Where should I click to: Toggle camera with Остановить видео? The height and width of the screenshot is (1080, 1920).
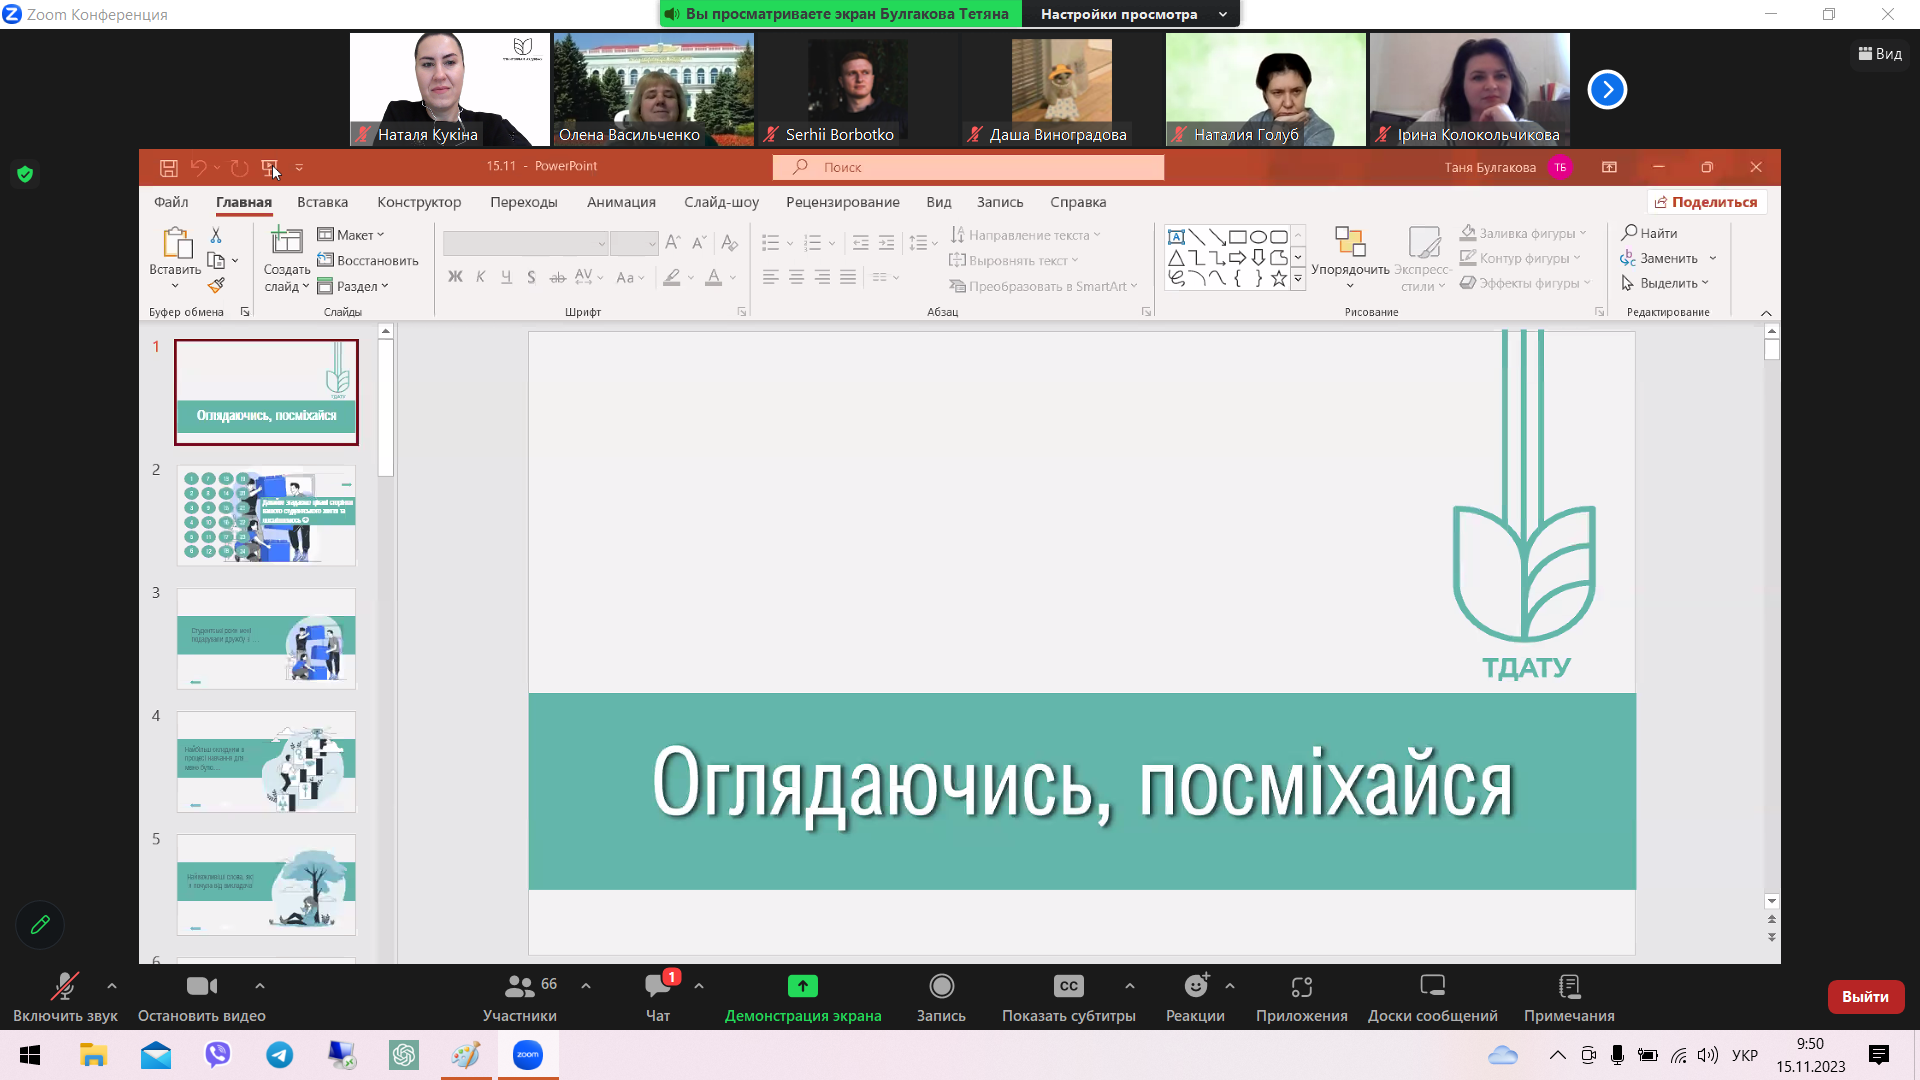click(201, 997)
